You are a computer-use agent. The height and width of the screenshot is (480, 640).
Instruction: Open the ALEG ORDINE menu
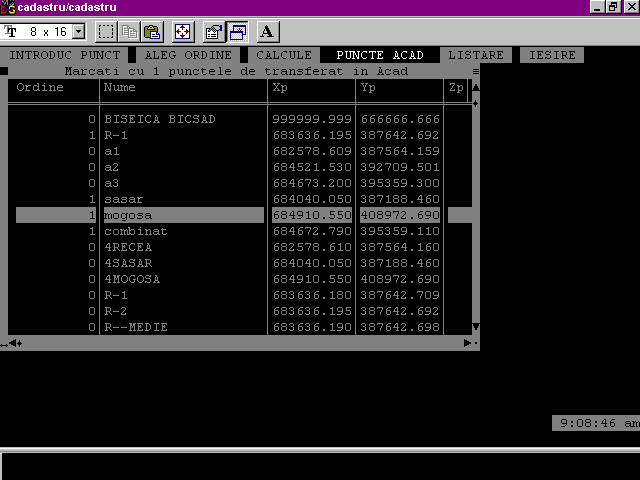point(188,55)
